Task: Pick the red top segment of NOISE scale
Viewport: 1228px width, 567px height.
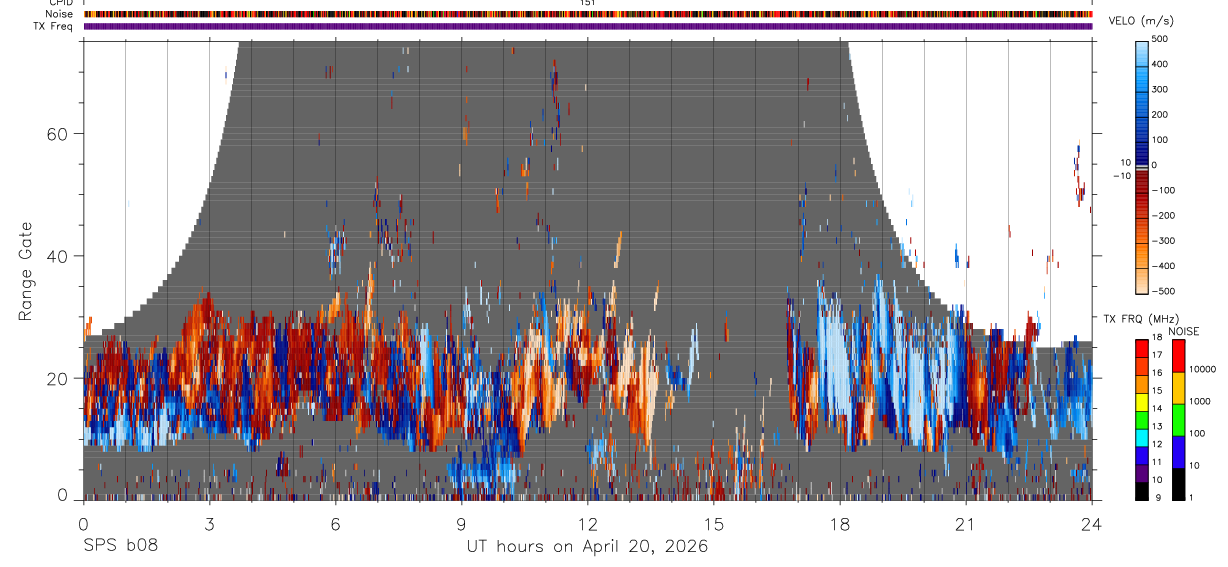Action: coord(1178,356)
